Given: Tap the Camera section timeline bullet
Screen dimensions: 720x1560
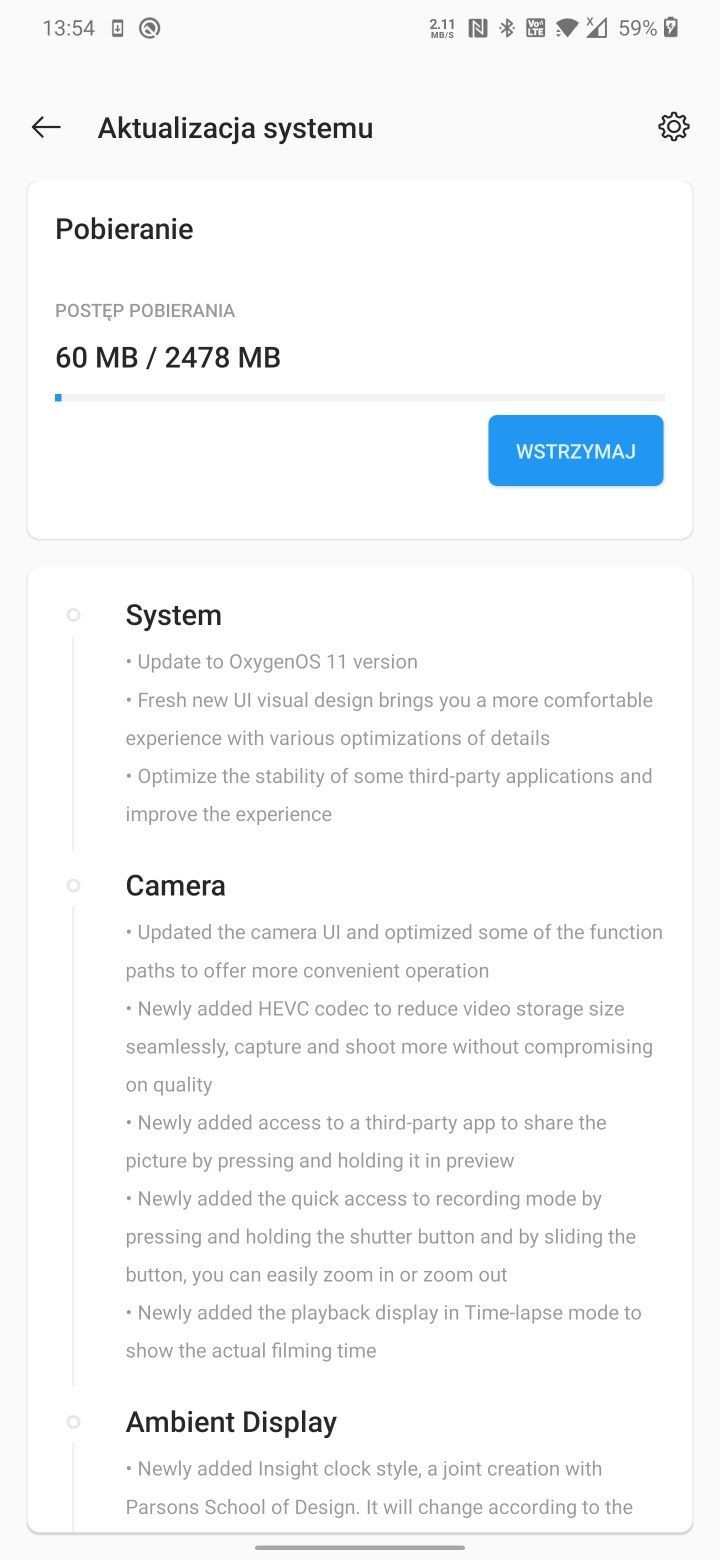Looking at the screenshot, I should (x=73, y=885).
